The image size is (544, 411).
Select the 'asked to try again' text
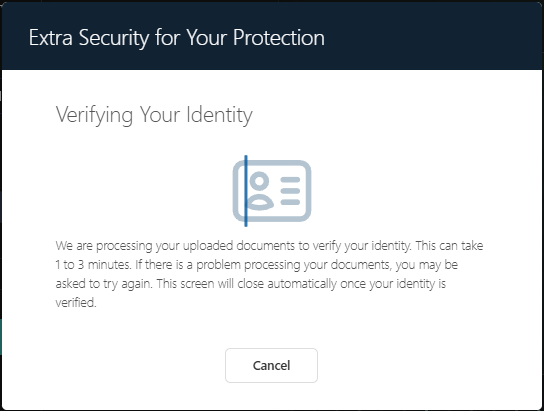[103, 284]
